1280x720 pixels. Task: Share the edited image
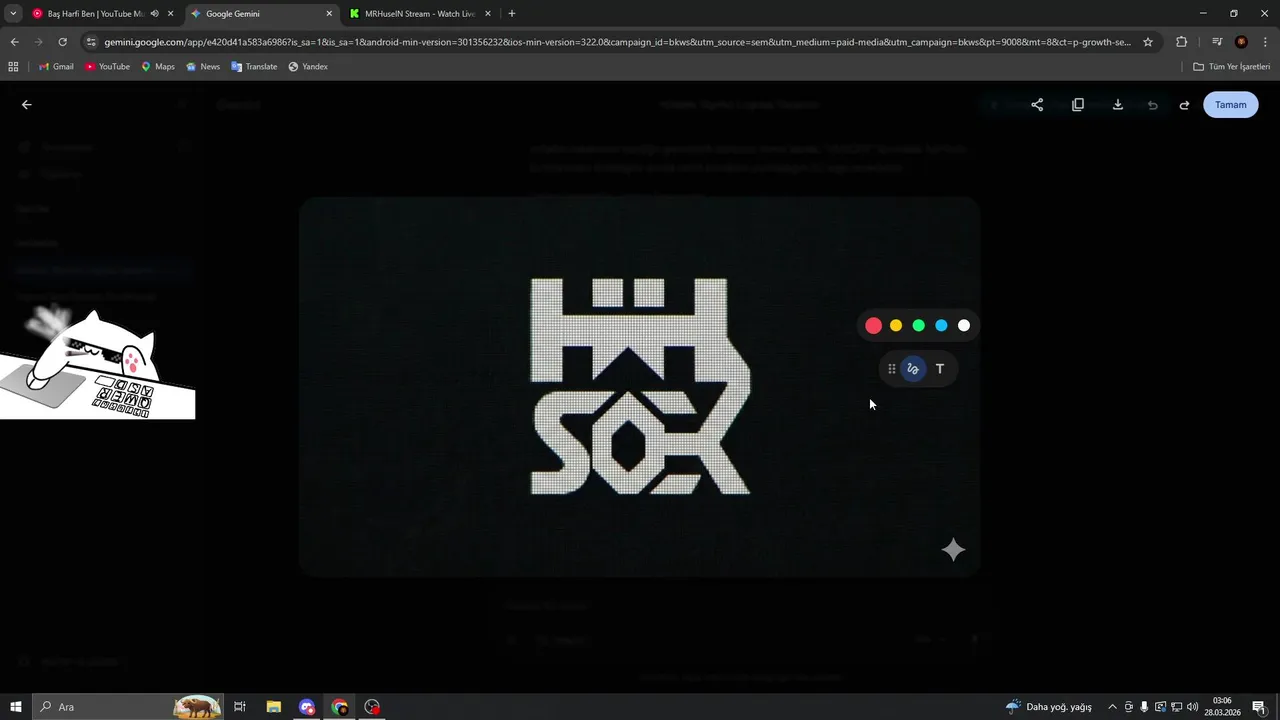[x=1037, y=105]
